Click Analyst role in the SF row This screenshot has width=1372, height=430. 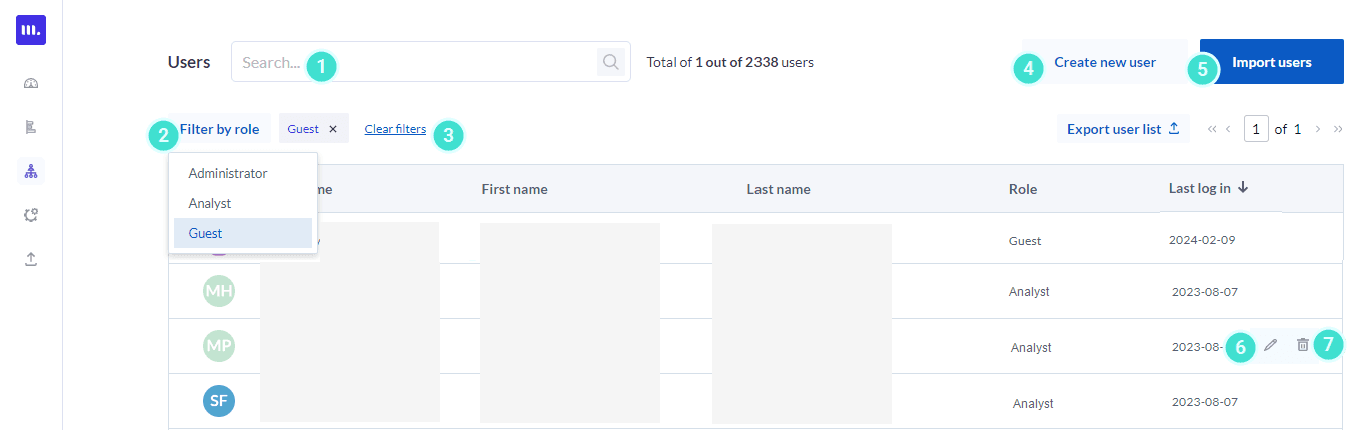1033,404
